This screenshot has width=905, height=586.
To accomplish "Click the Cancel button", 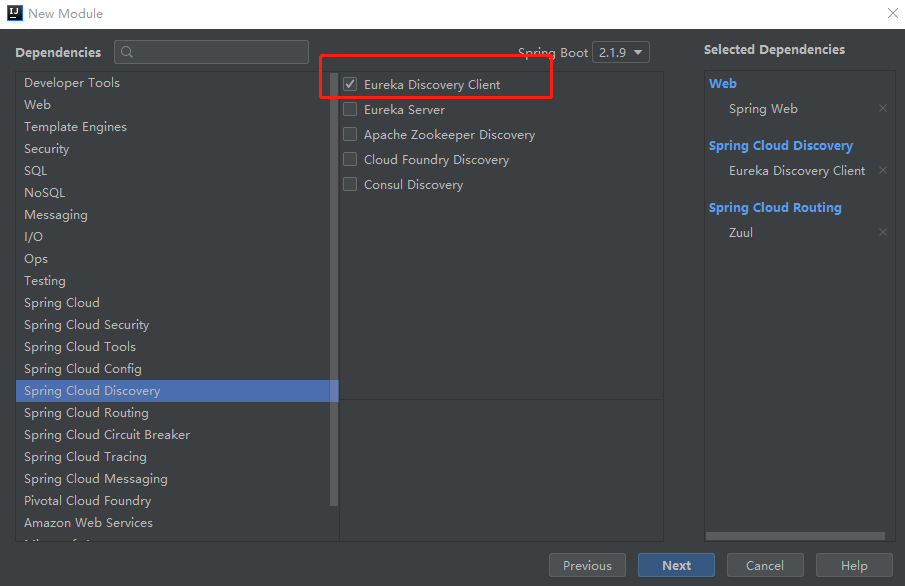I will [x=764, y=566].
